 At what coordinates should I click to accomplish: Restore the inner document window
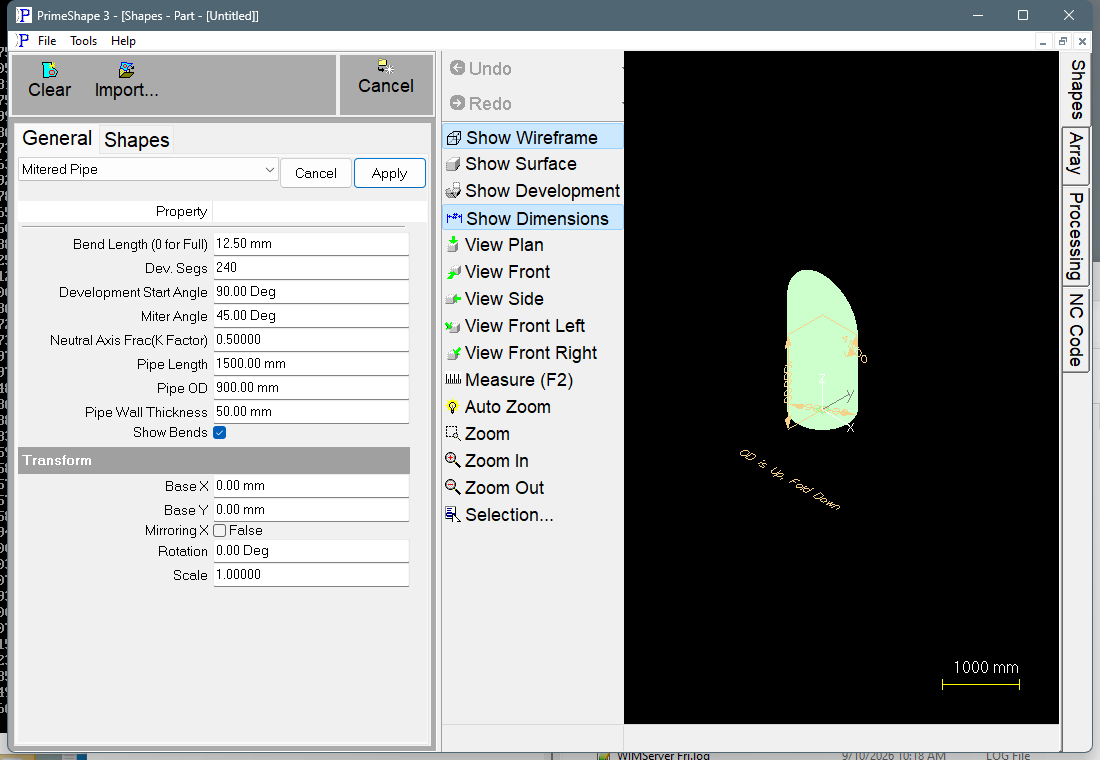(x=1063, y=41)
